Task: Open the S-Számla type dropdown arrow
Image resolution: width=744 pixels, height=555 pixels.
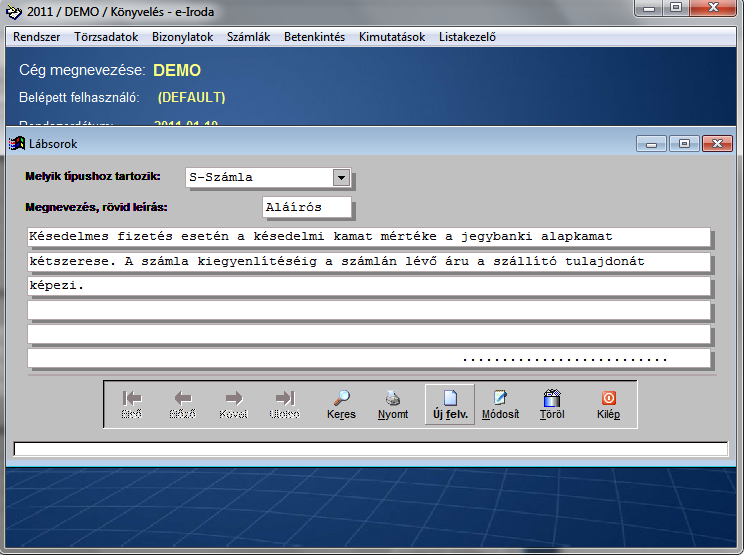Action: pos(341,178)
